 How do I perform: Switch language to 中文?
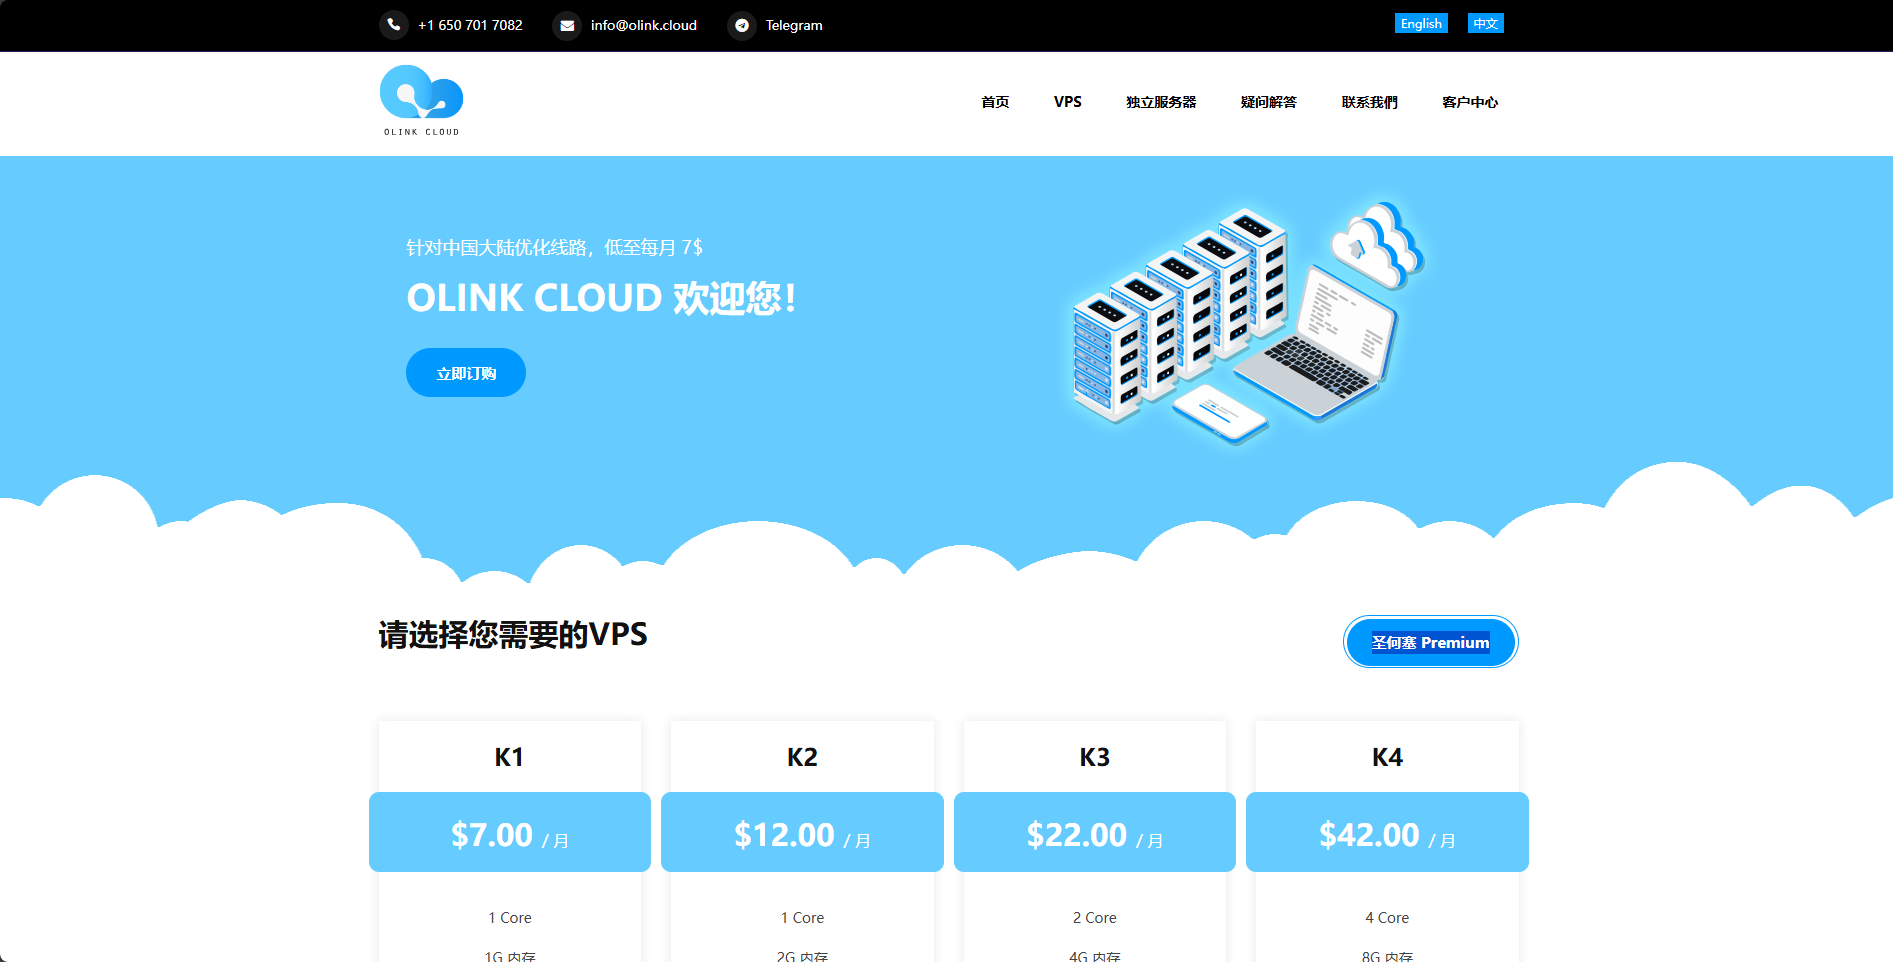(x=1486, y=23)
